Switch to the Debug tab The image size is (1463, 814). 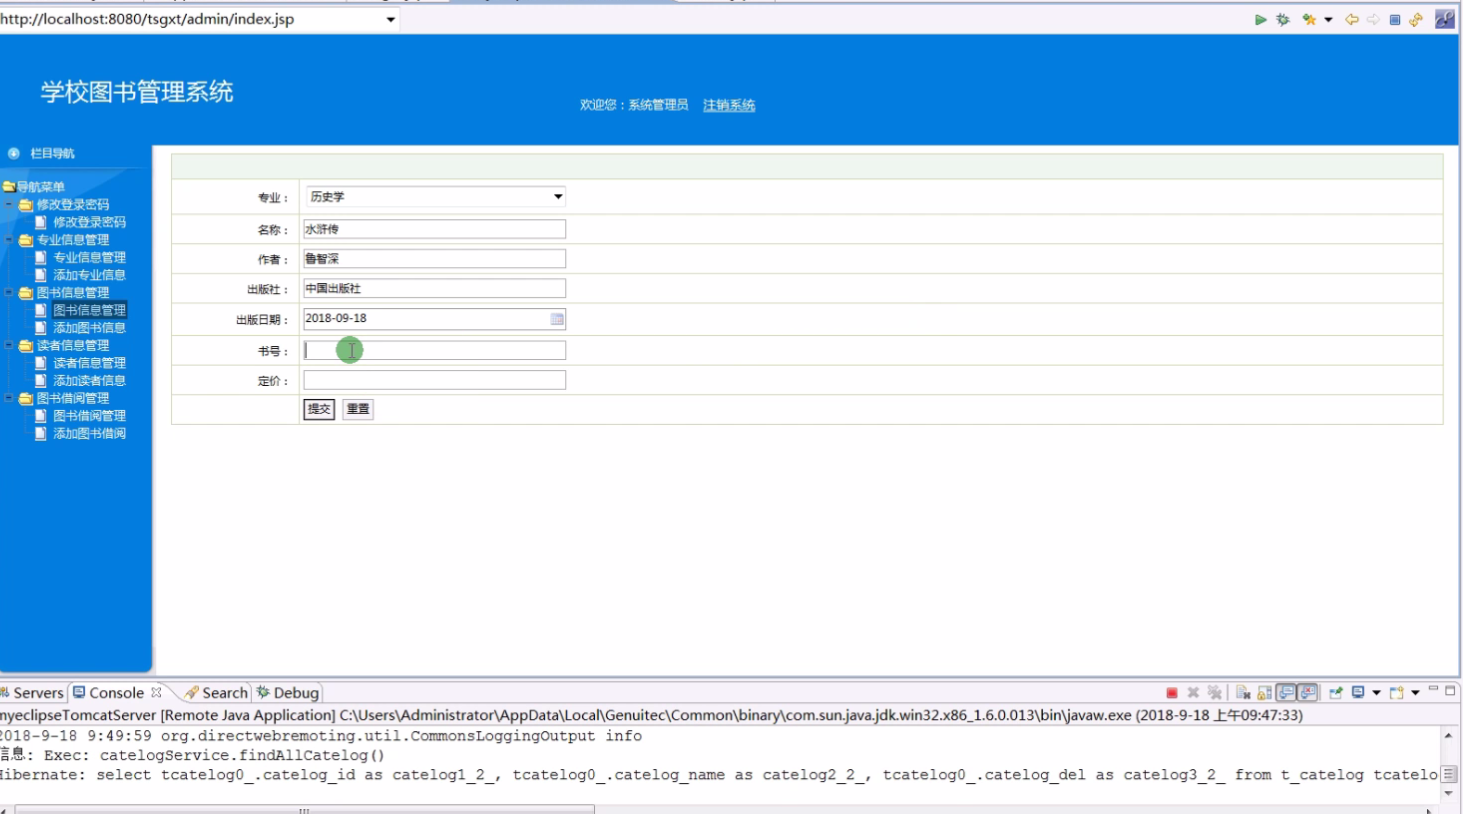[288, 692]
